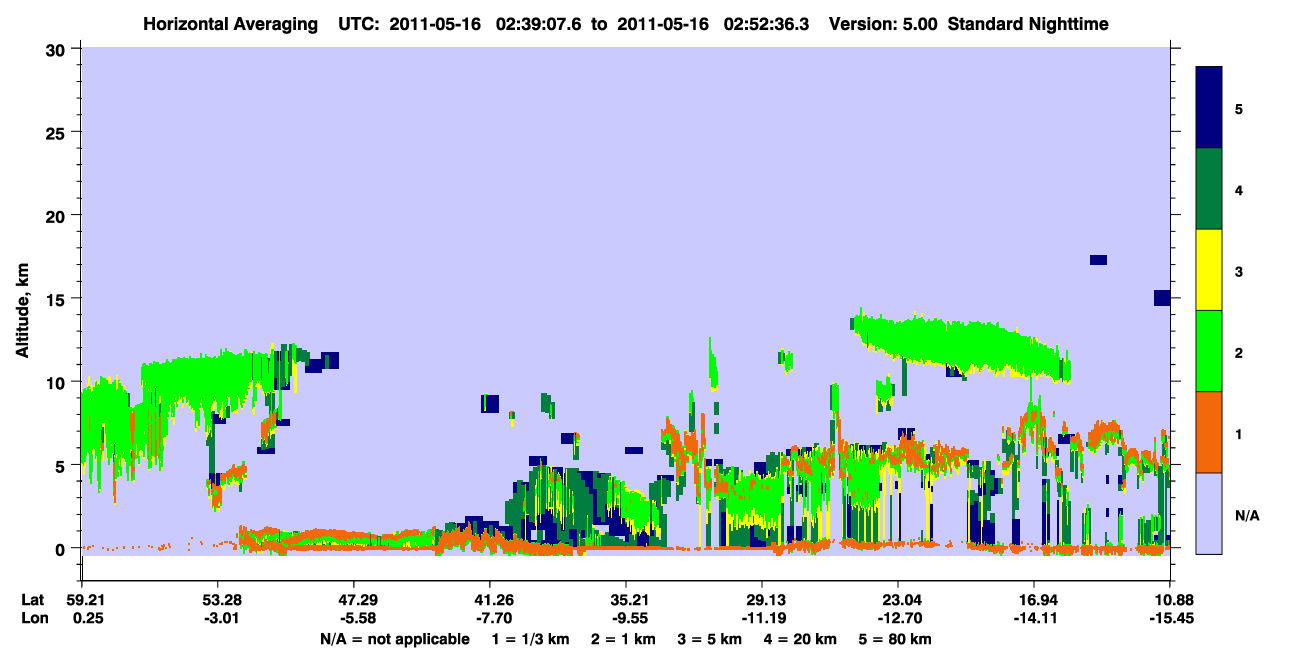The height and width of the screenshot is (667, 1300).
Task: Click longitude value -11.19
Action: (762, 618)
